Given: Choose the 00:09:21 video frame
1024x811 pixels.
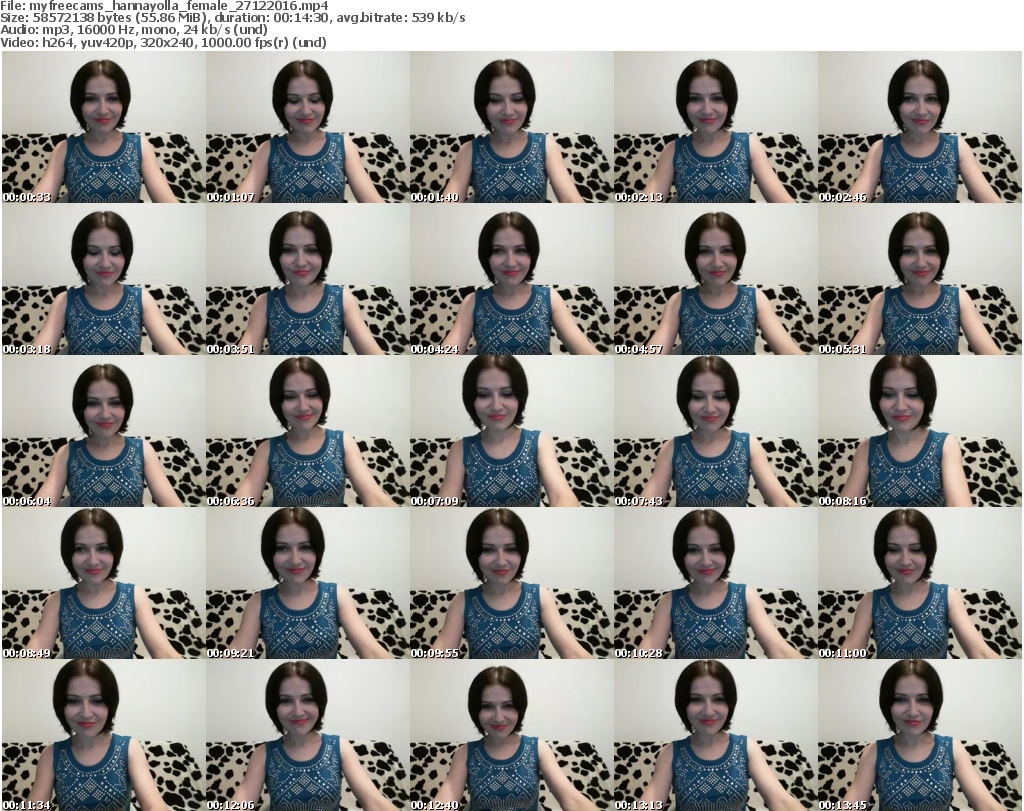Looking at the screenshot, I should click(308, 583).
